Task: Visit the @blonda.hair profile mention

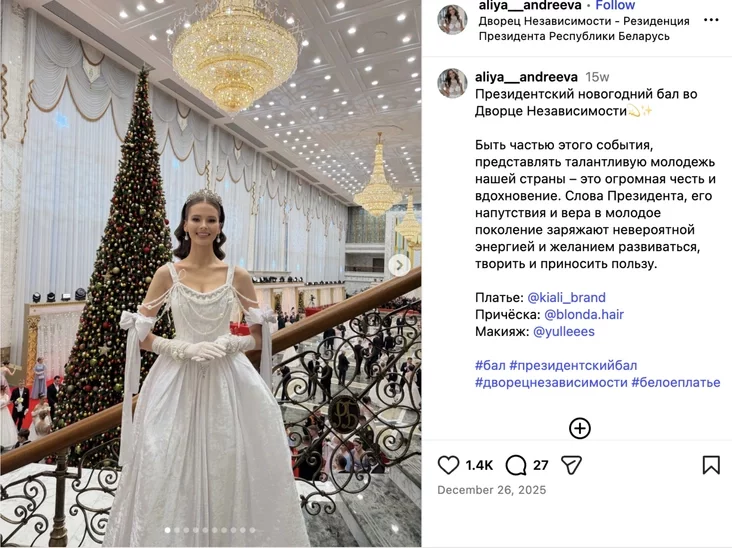Action: point(584,315)
